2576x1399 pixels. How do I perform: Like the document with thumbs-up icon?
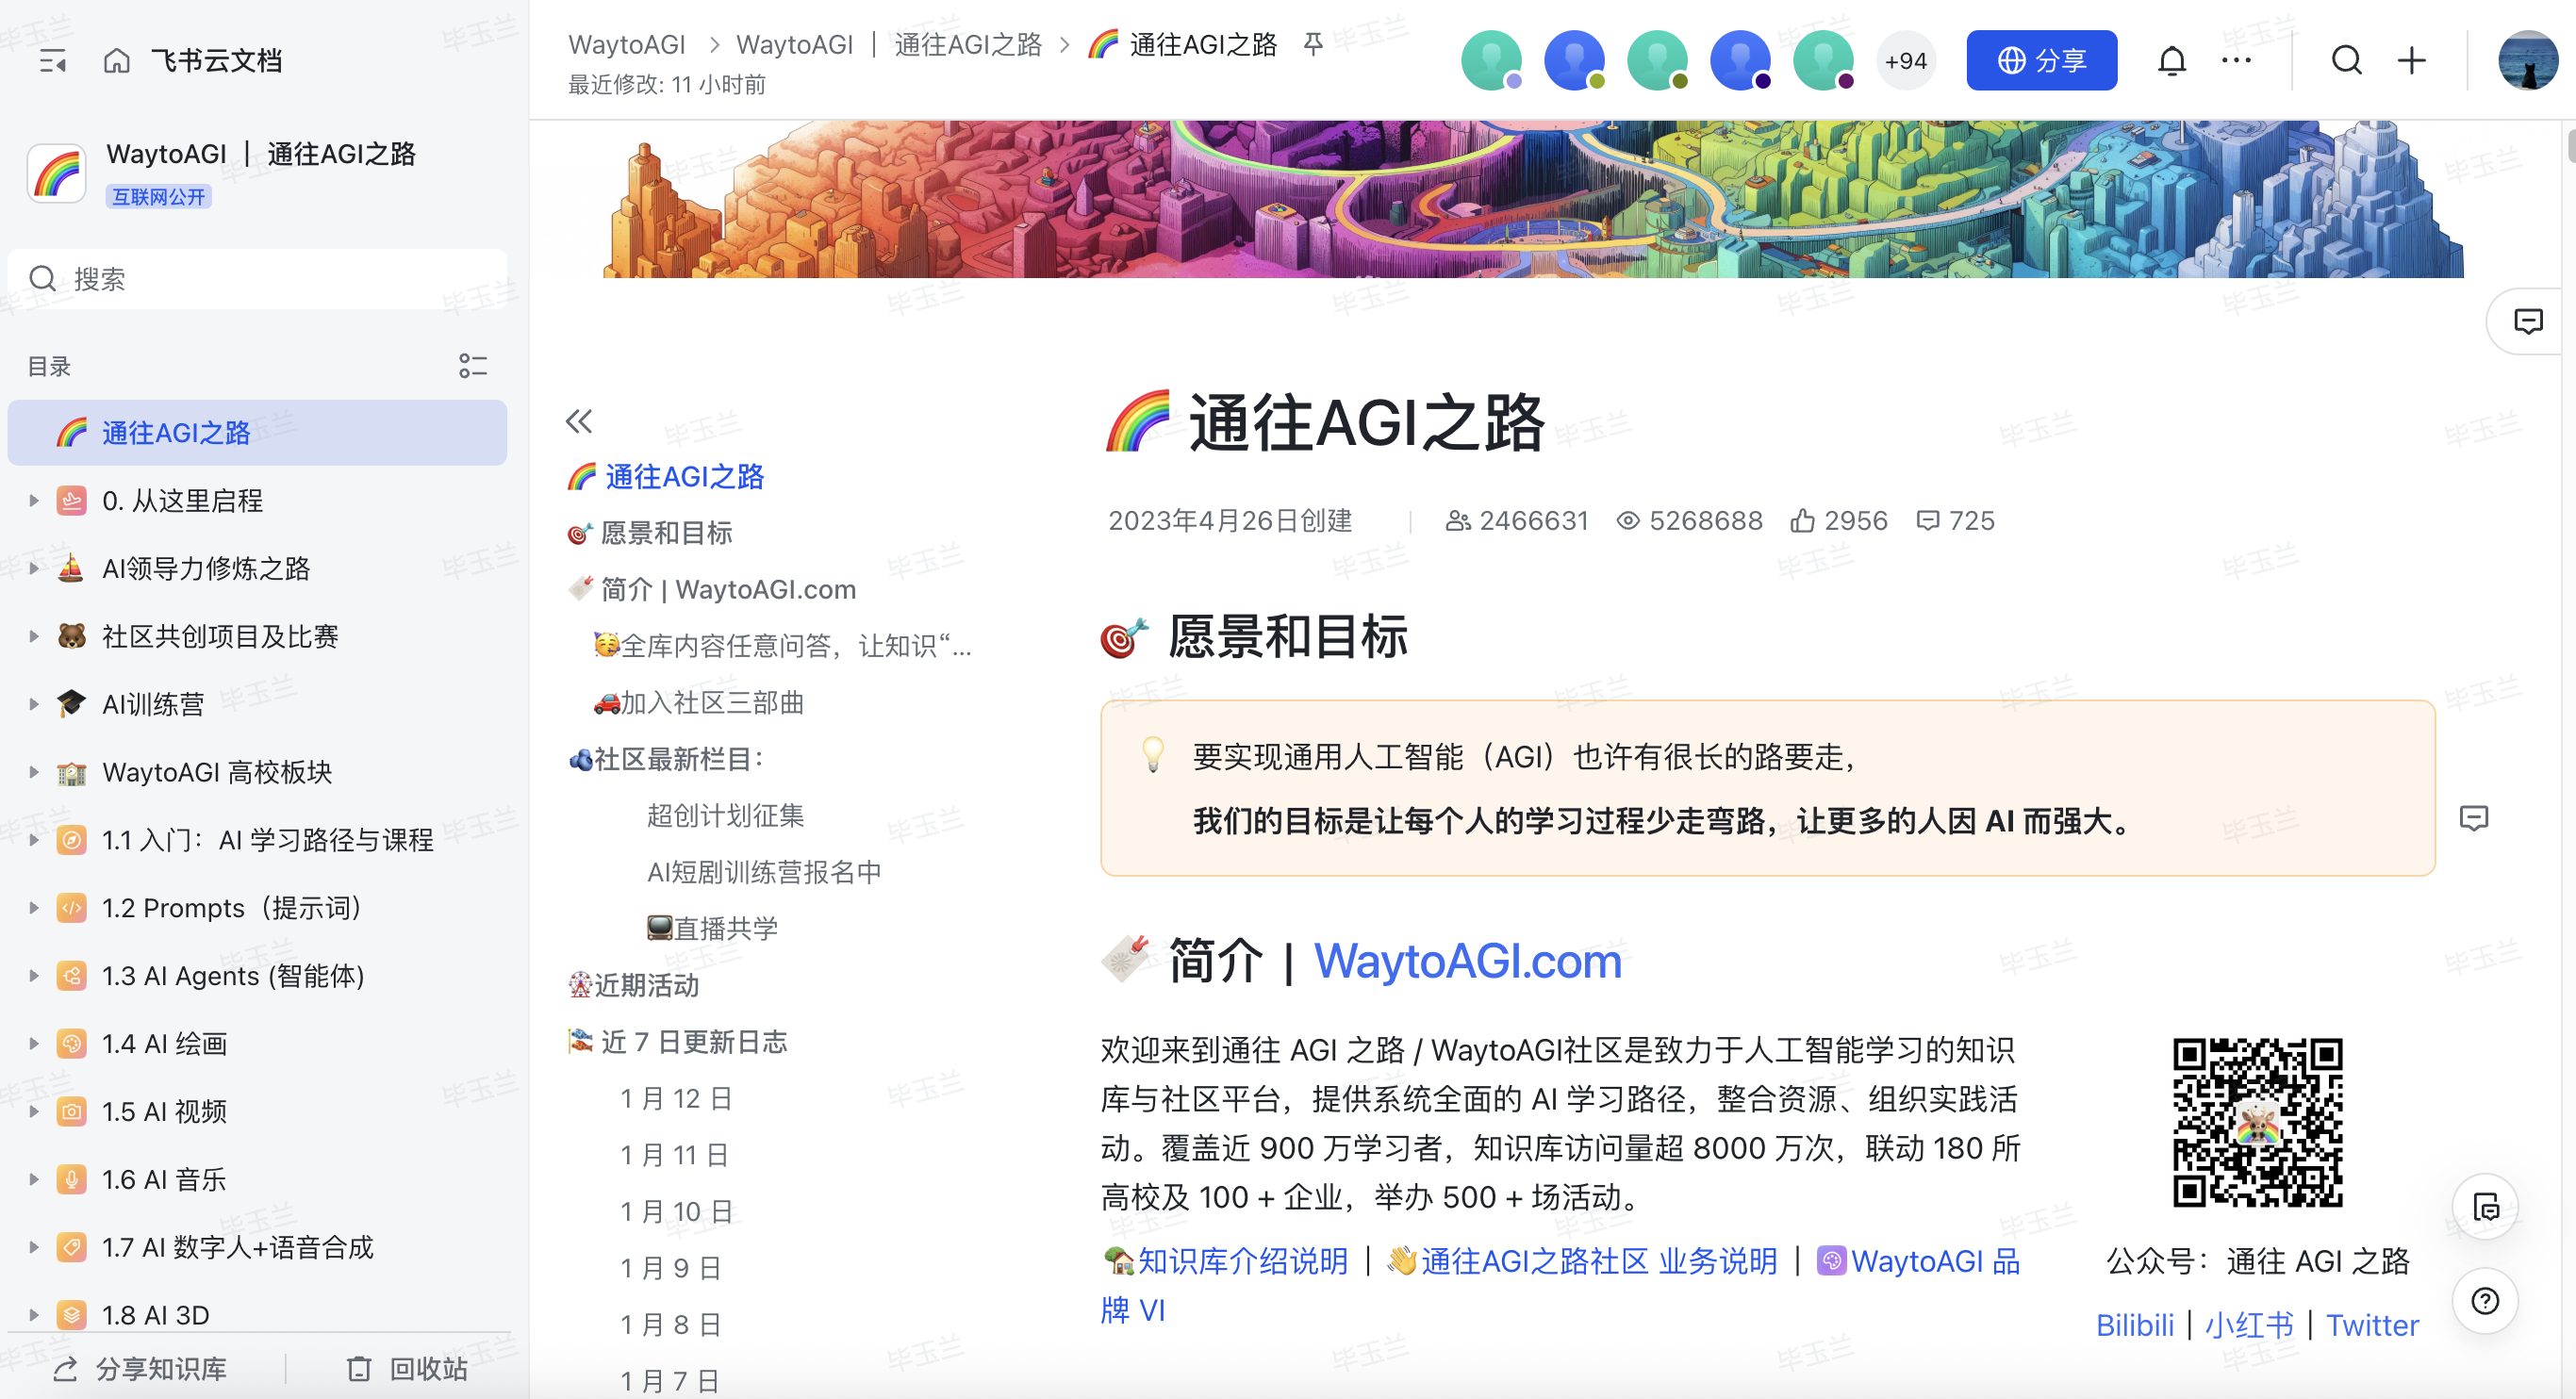coord(1802,521)
